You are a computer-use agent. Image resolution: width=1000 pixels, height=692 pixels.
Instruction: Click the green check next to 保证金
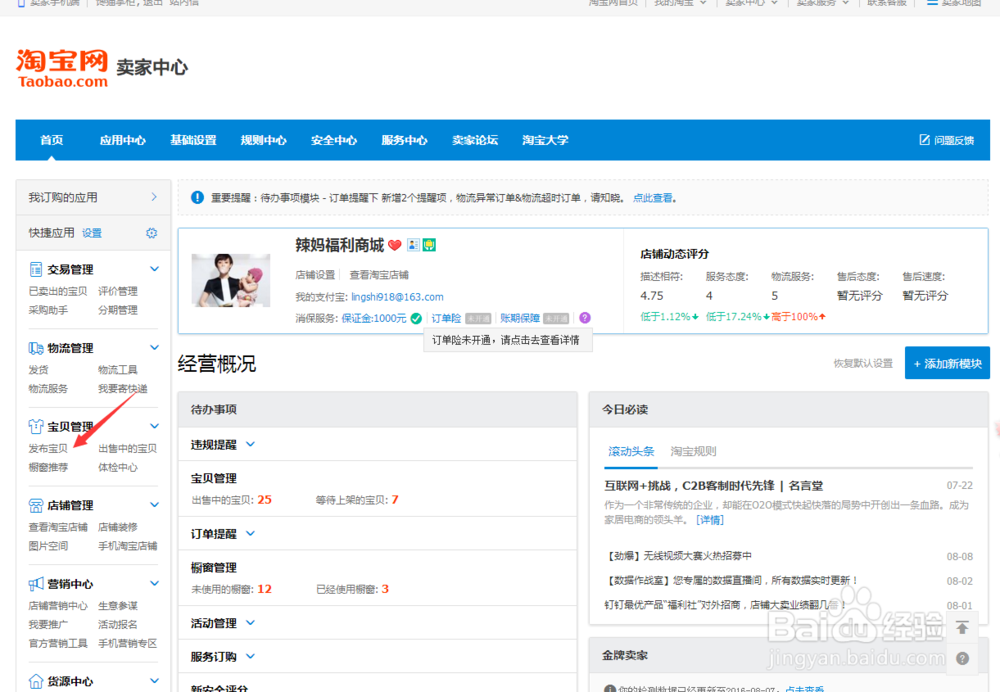point(416,318)
